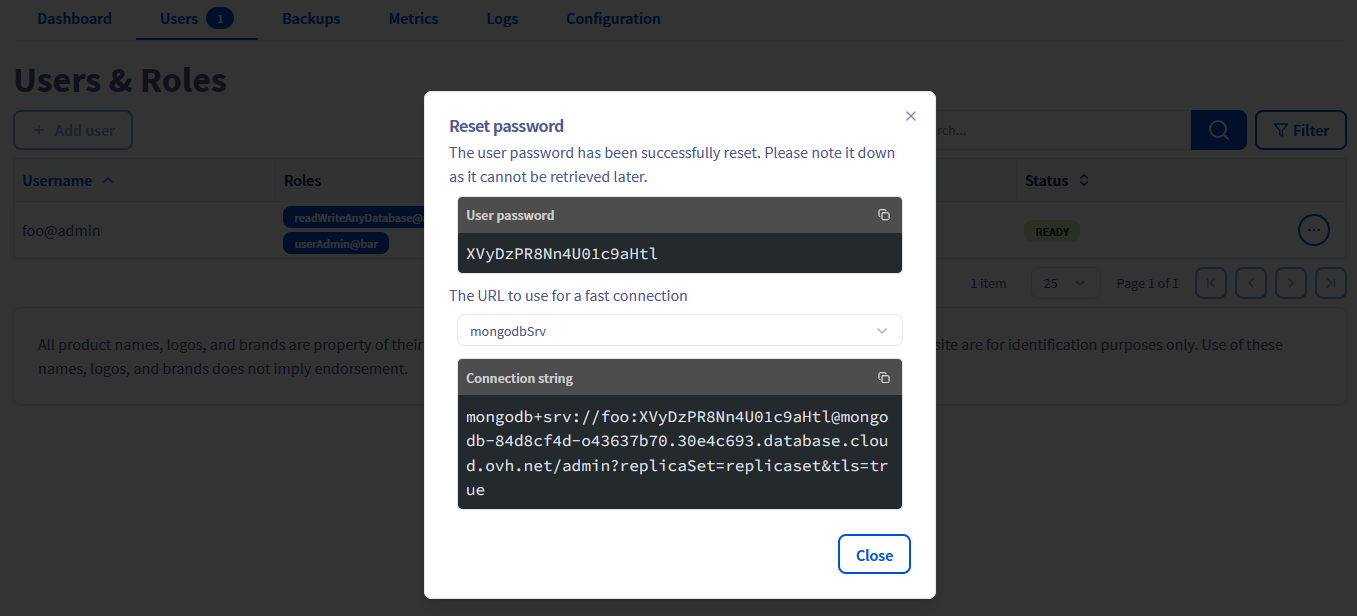Click the Add user button
This screenshot has height=616, width=1357.
tap(73, 130)
